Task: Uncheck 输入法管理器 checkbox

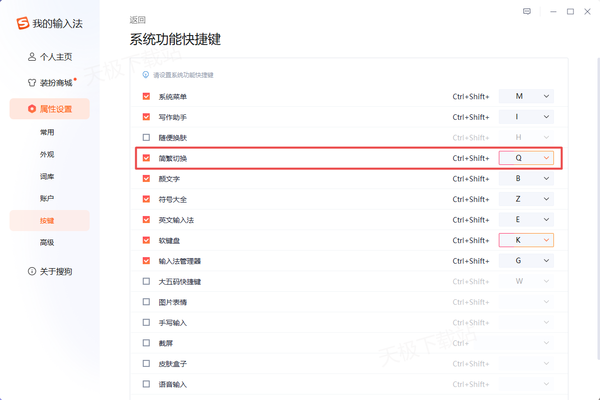Action: [x=146, y=261]
